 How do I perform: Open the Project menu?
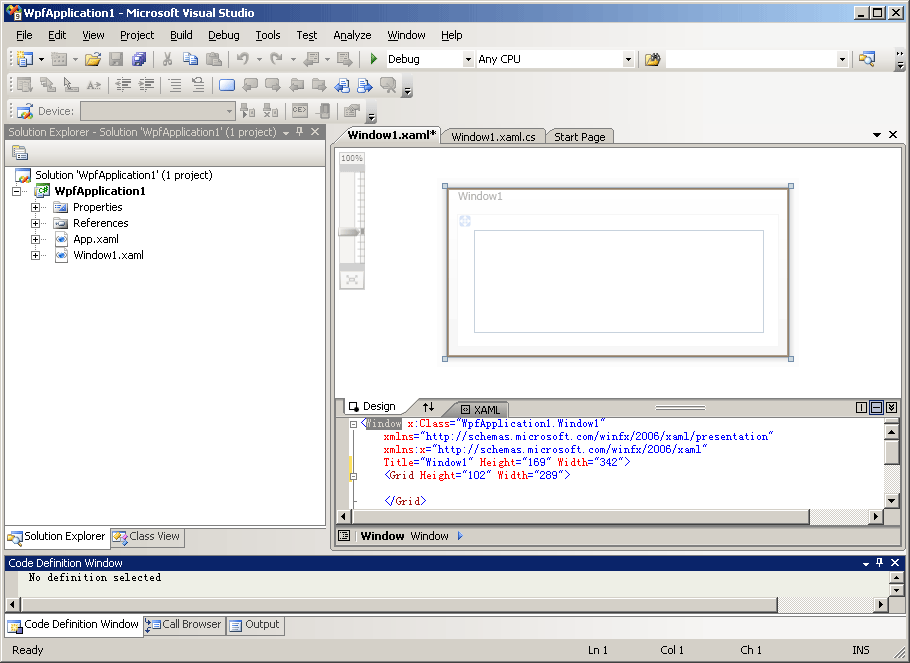137,35
